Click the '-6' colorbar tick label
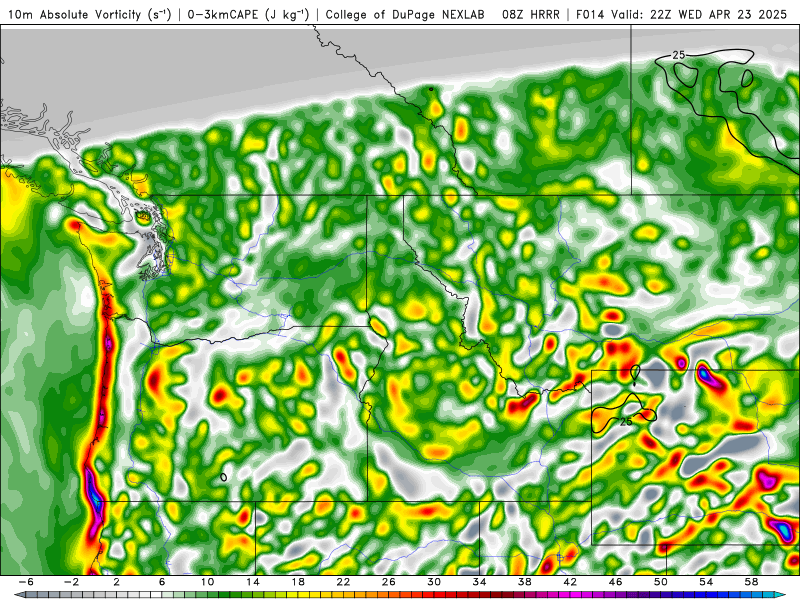This screenshot has width=800, height=600. [x=26, y=582]
